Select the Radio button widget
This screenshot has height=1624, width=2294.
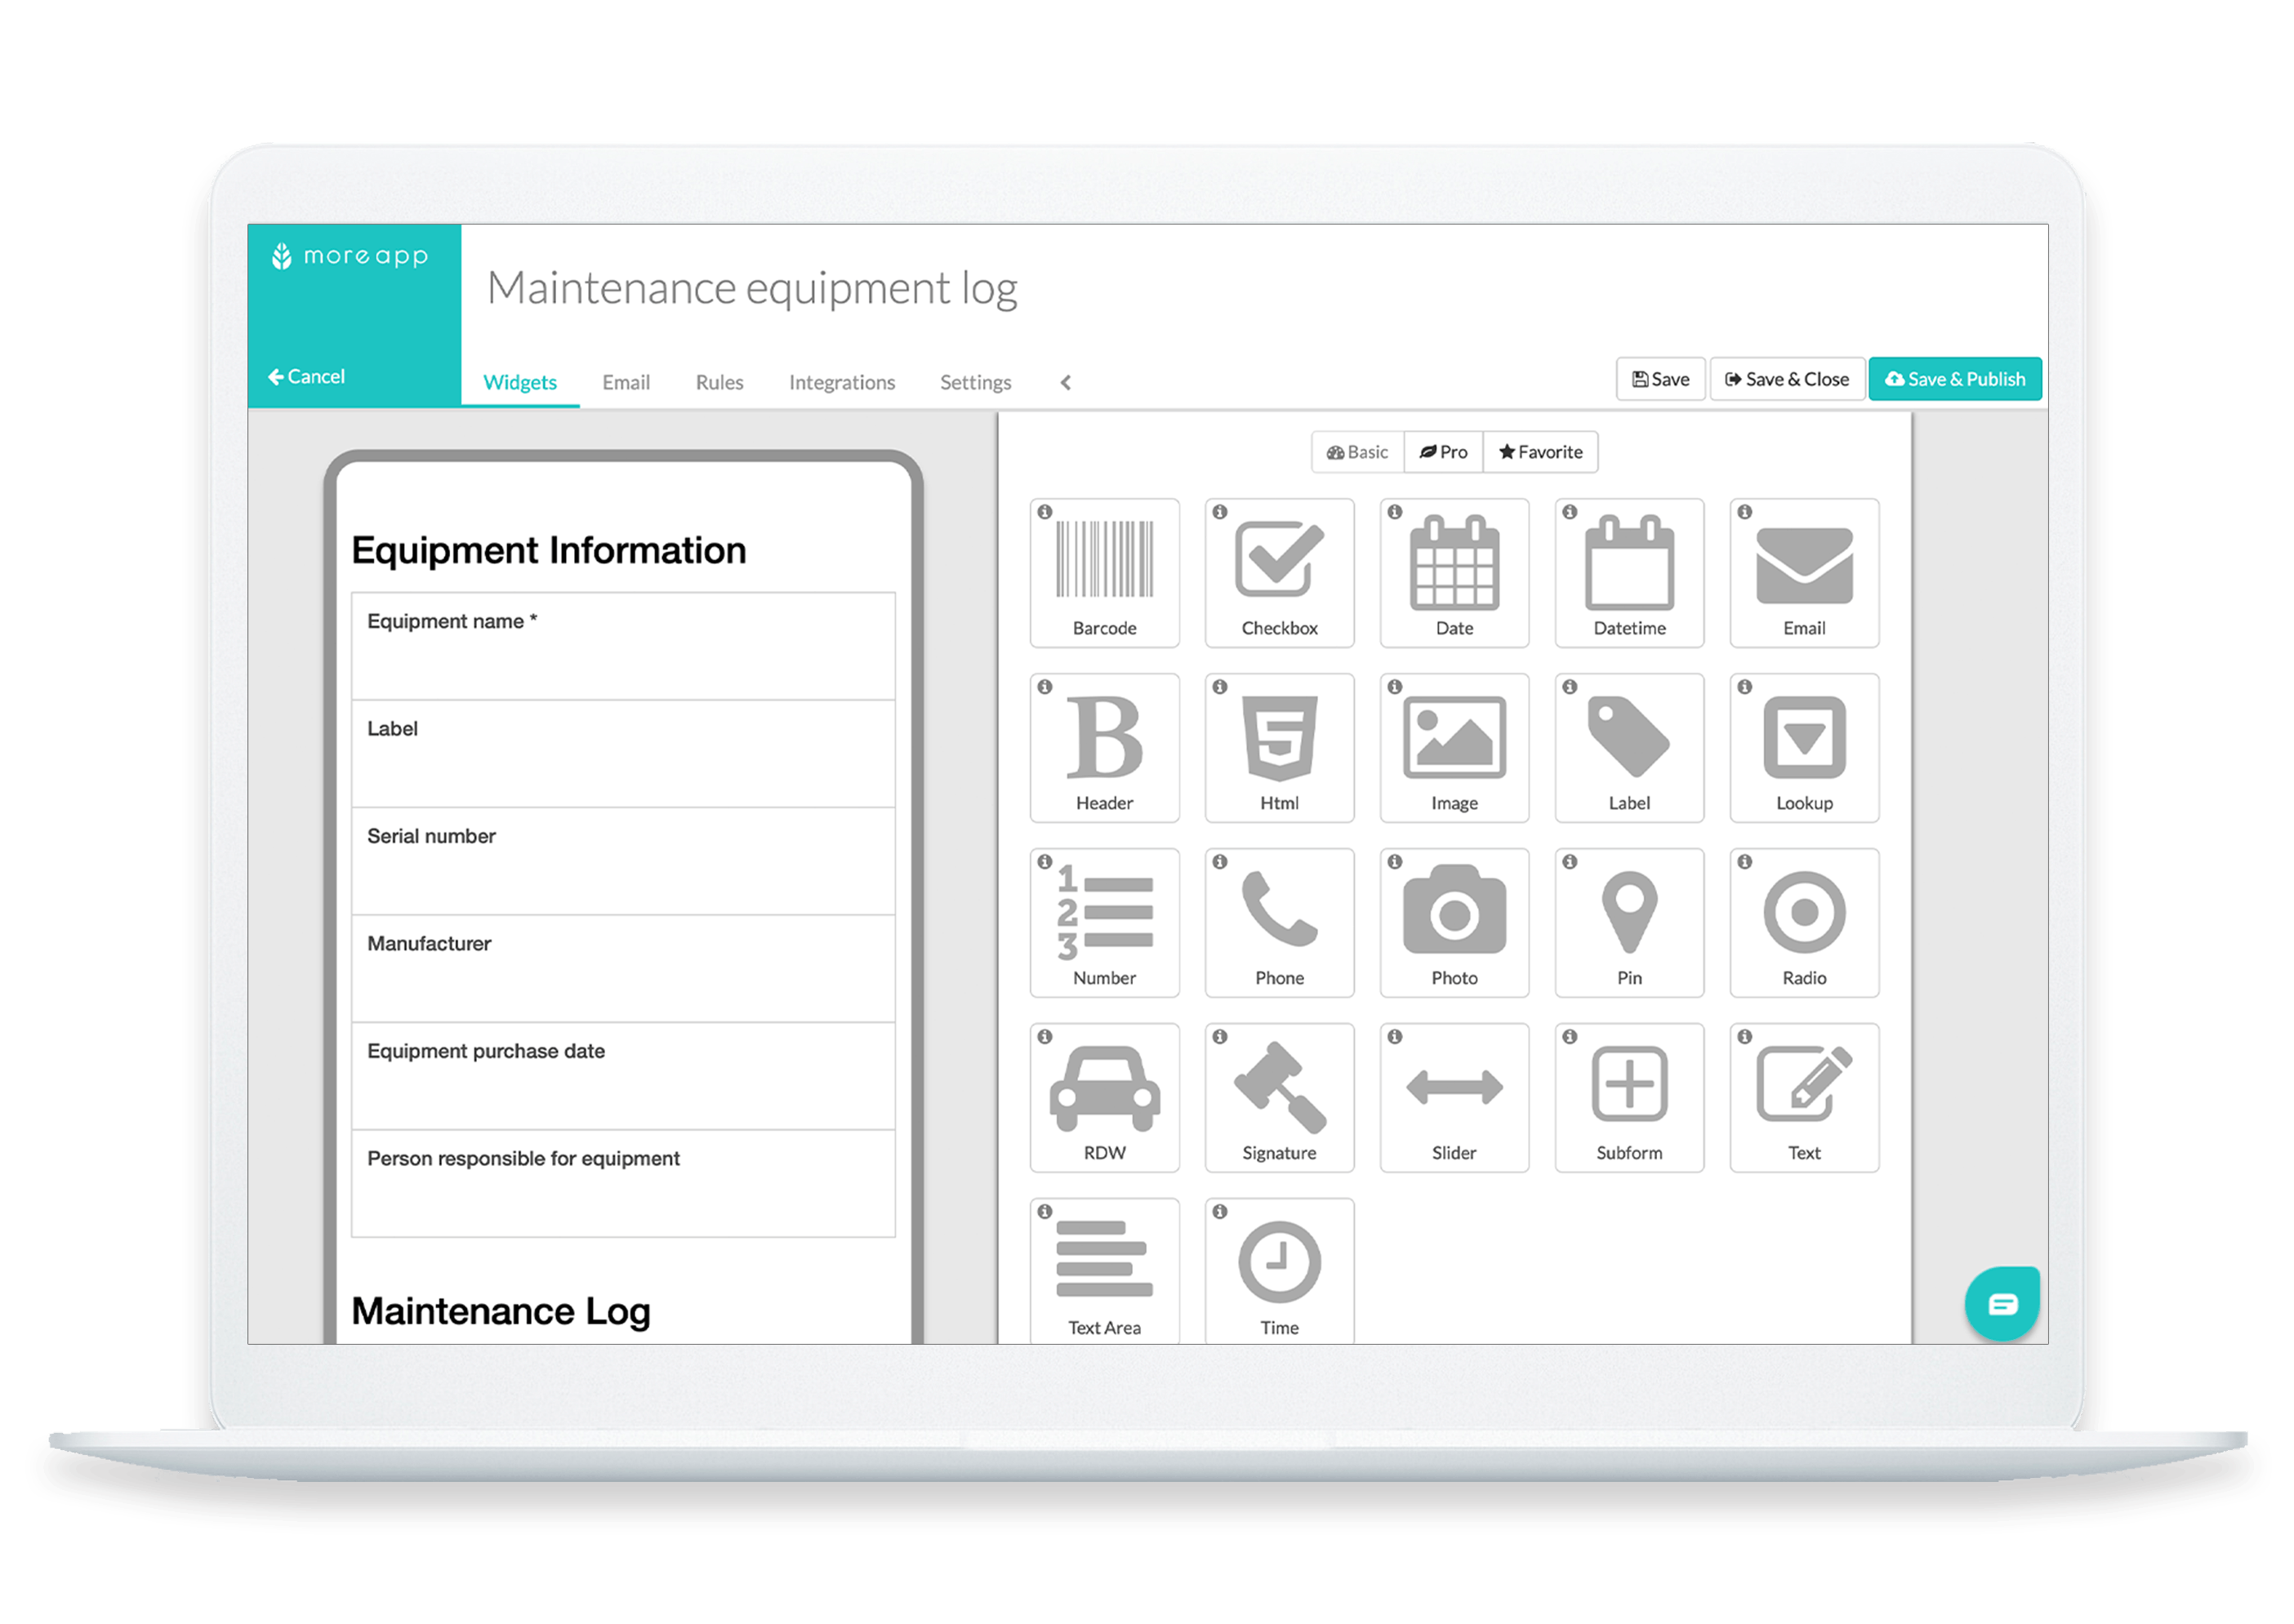(1807, 923)
